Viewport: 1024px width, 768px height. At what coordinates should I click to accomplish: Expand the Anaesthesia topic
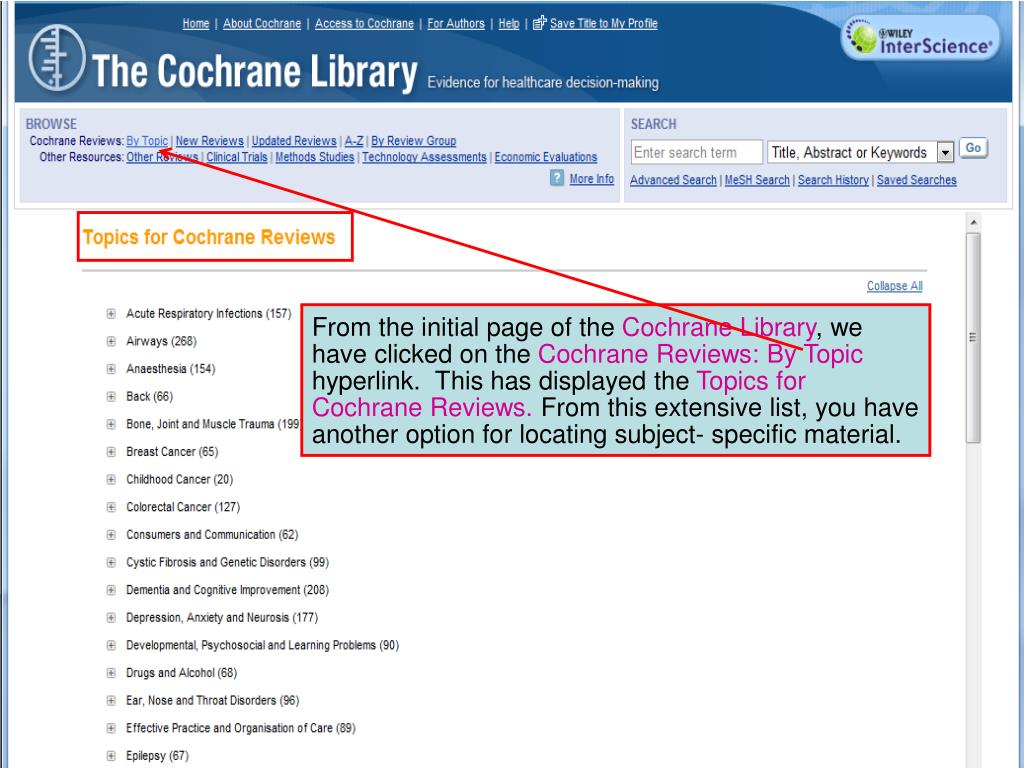point(111,369)
